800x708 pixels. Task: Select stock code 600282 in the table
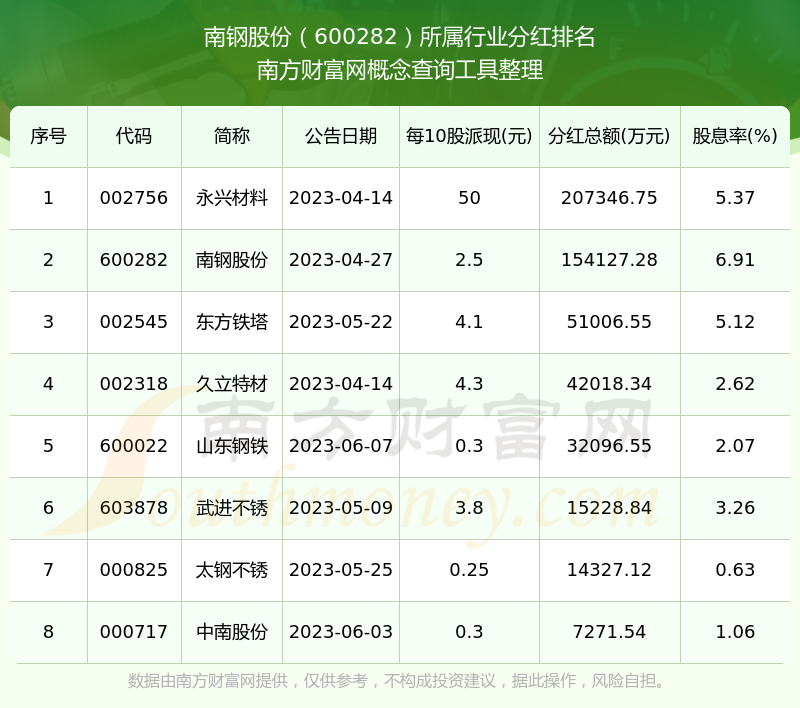pyautogui.click(x=134, y=260)
